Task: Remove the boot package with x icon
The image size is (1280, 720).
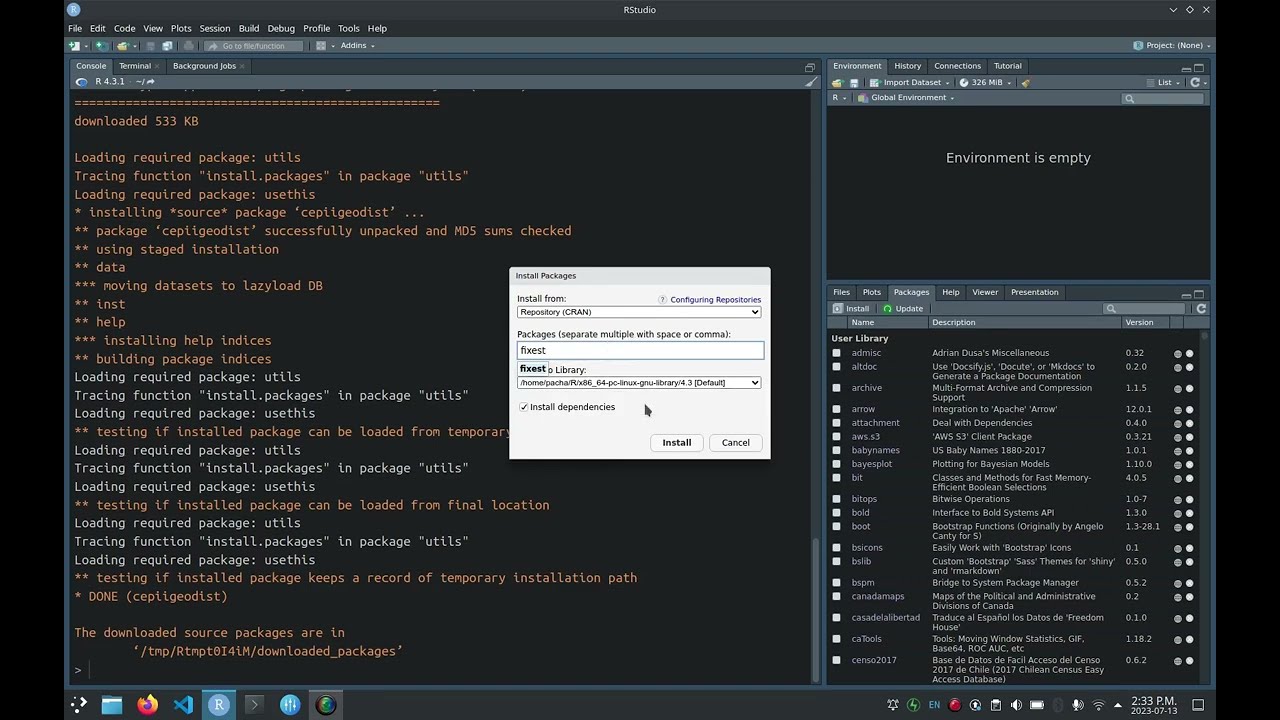Action: pos(1190,528)
